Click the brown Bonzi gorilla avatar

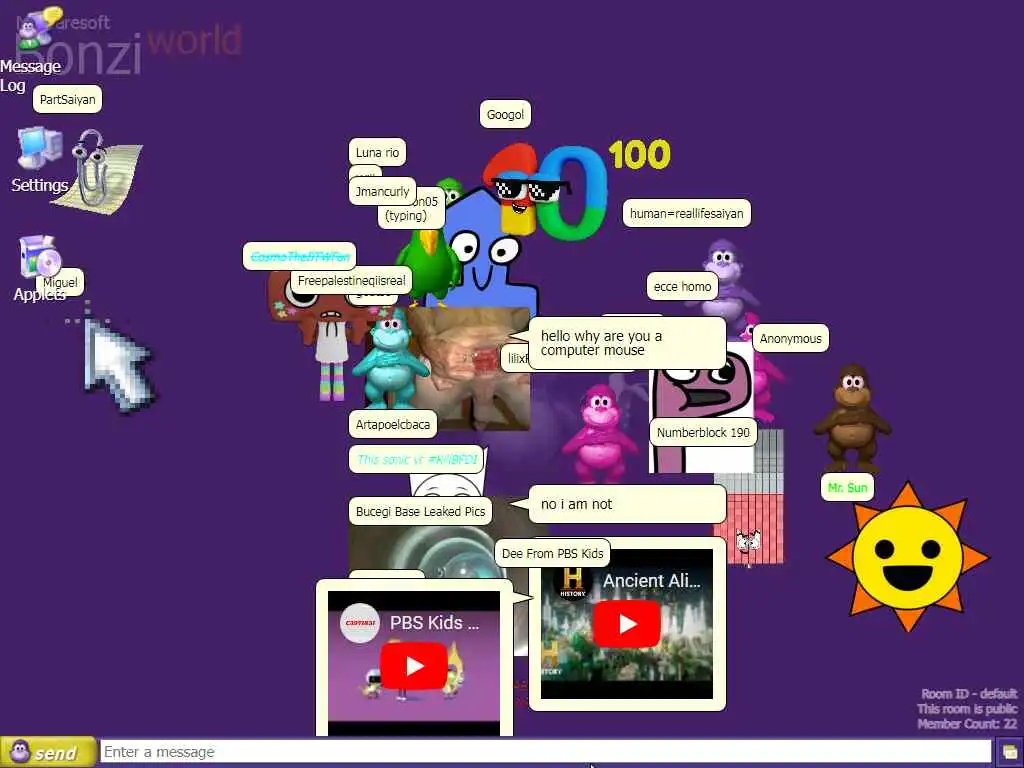(x=852, y=419)
